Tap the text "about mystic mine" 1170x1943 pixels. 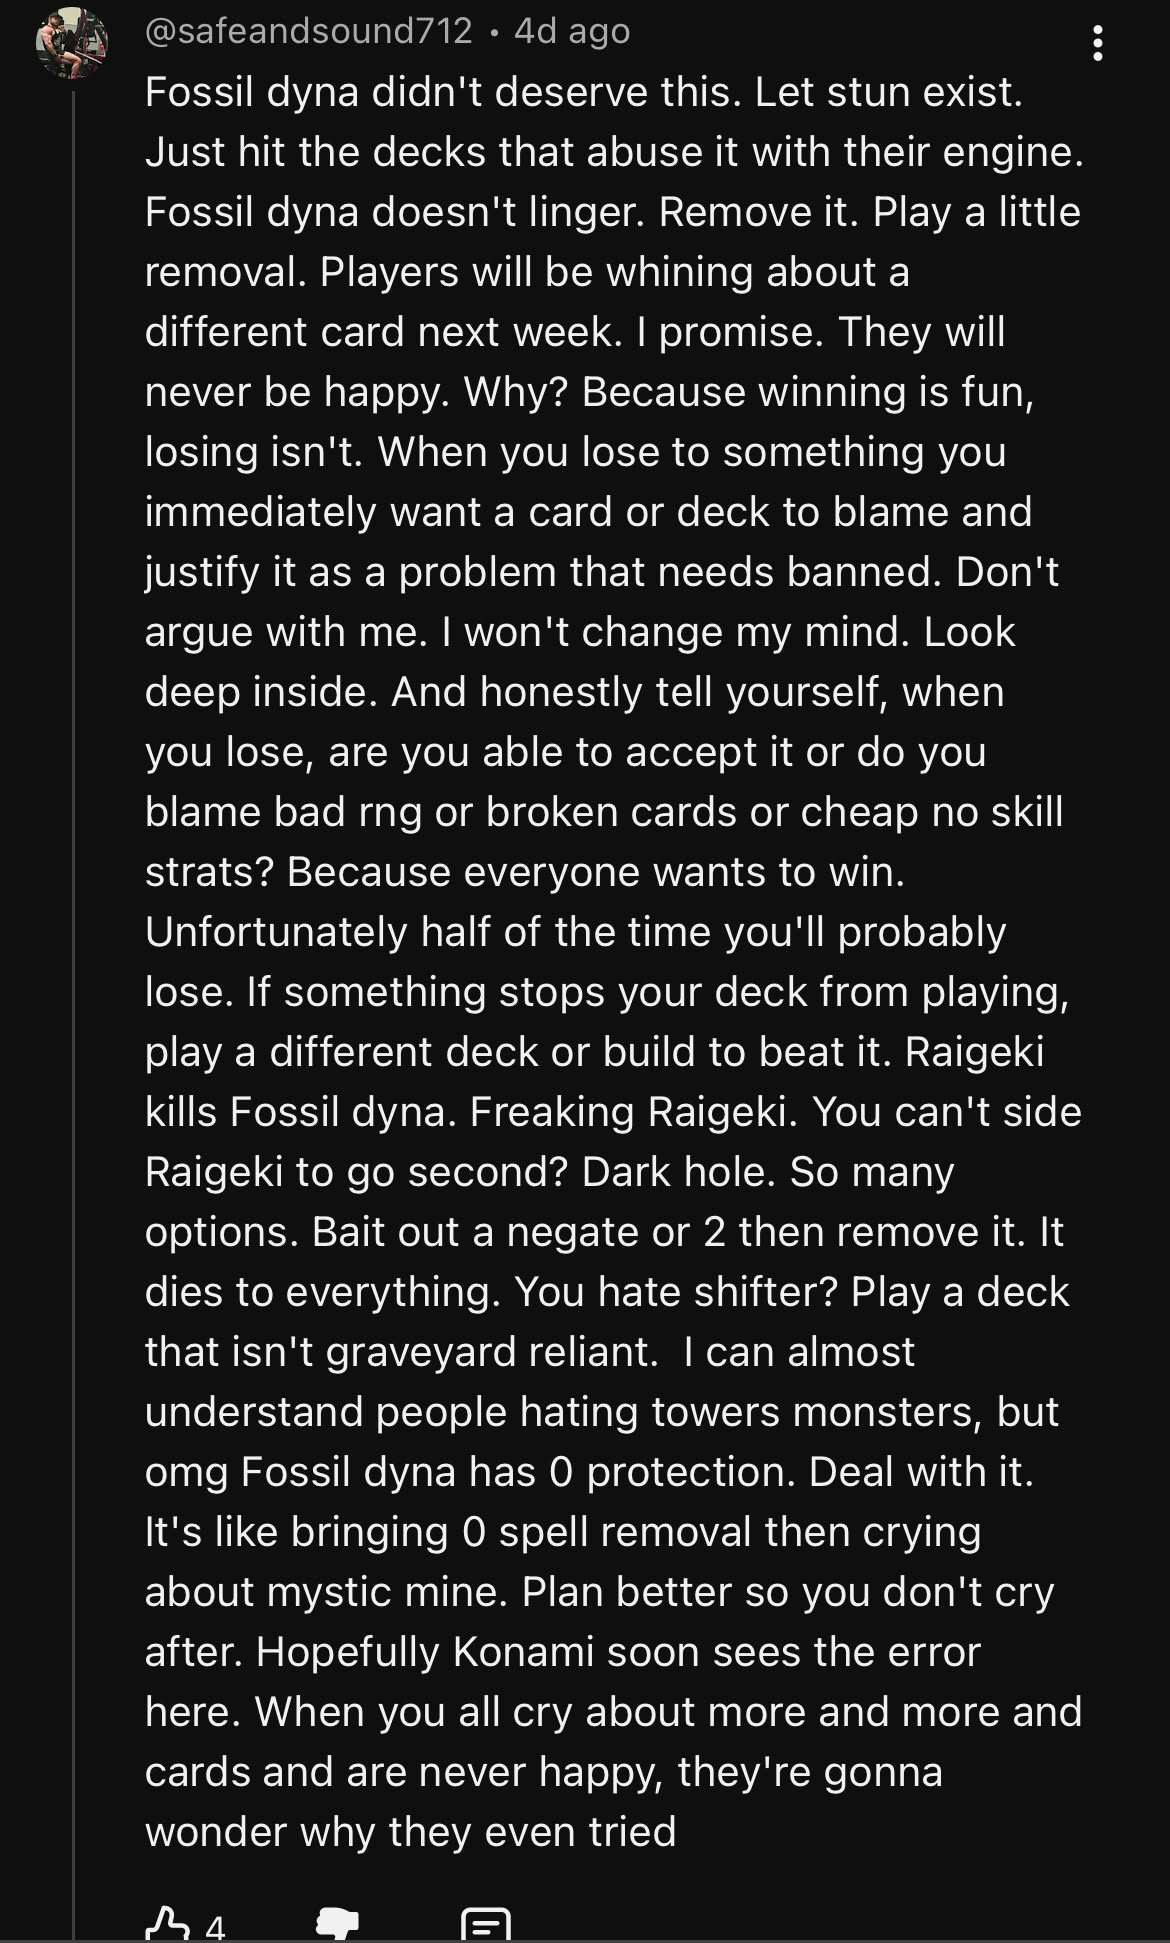tap(326, 1592)
